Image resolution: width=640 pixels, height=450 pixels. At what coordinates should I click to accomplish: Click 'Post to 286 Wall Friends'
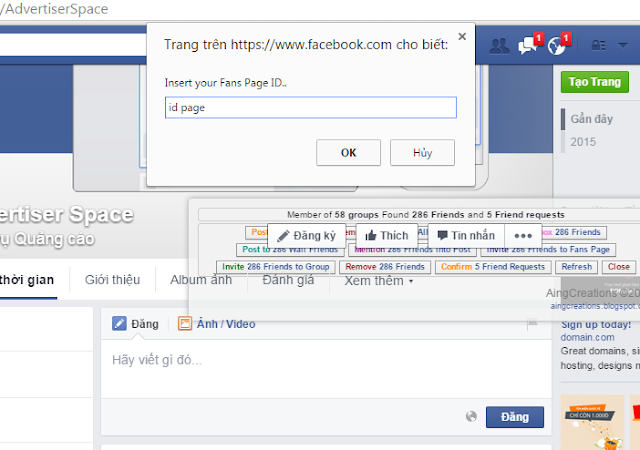click(290, 250)
